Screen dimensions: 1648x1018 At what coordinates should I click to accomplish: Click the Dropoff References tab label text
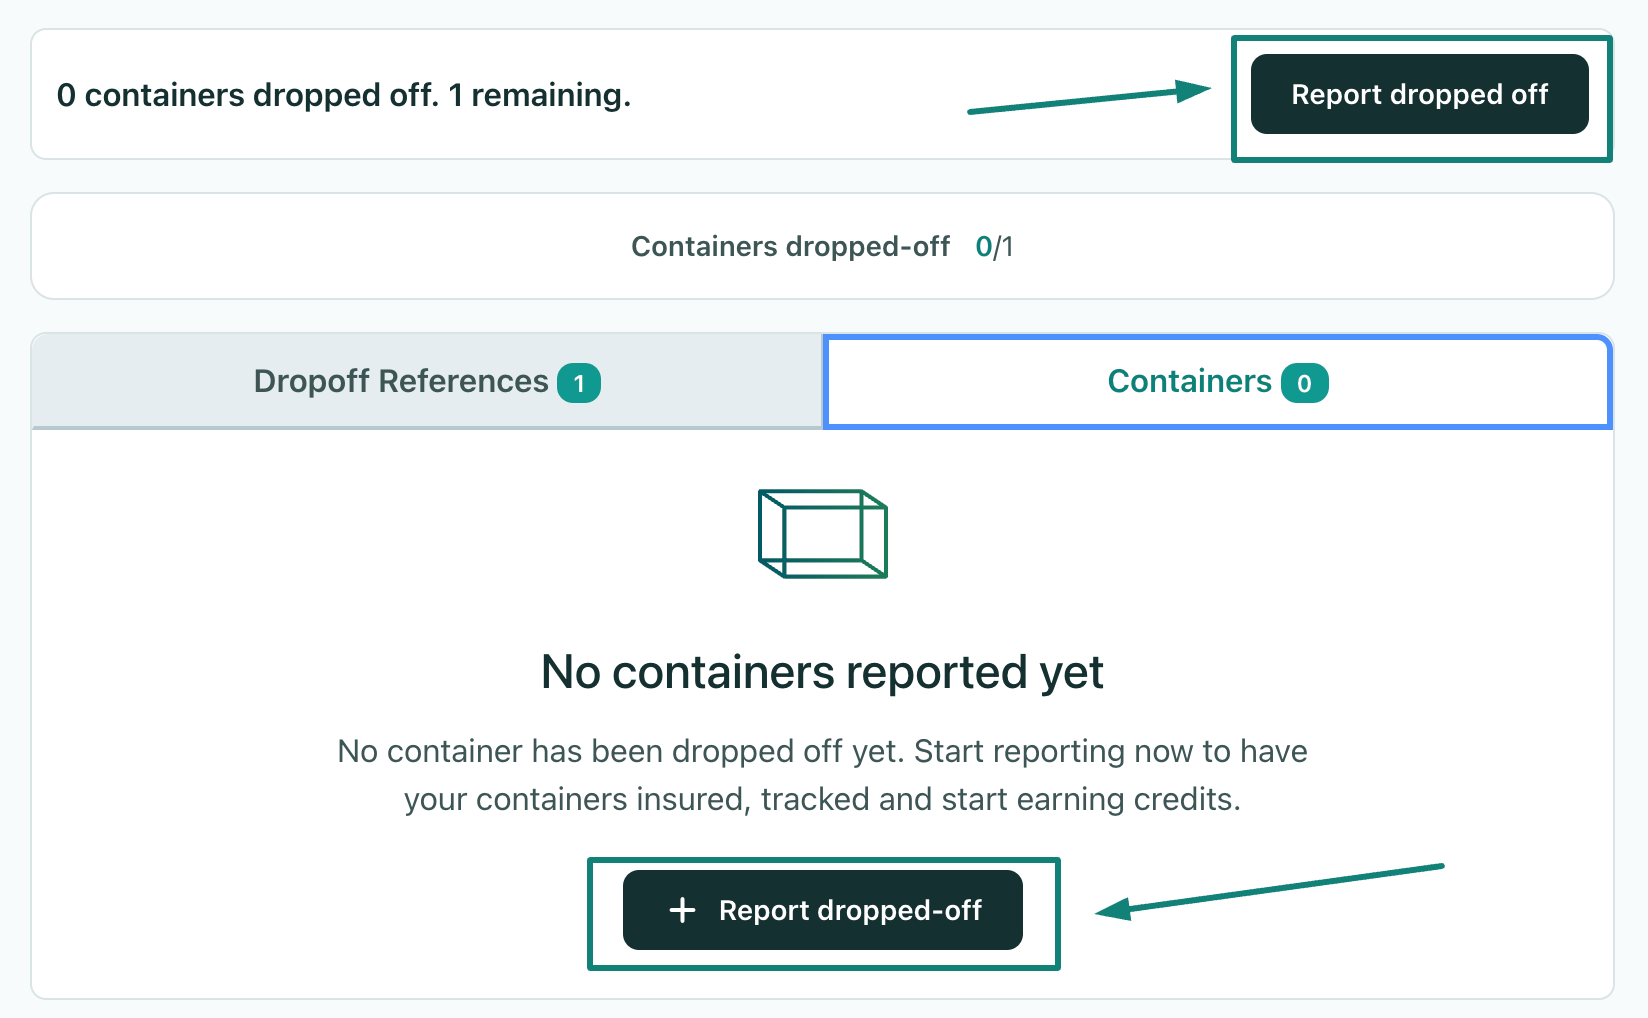[x=401, y=381]
